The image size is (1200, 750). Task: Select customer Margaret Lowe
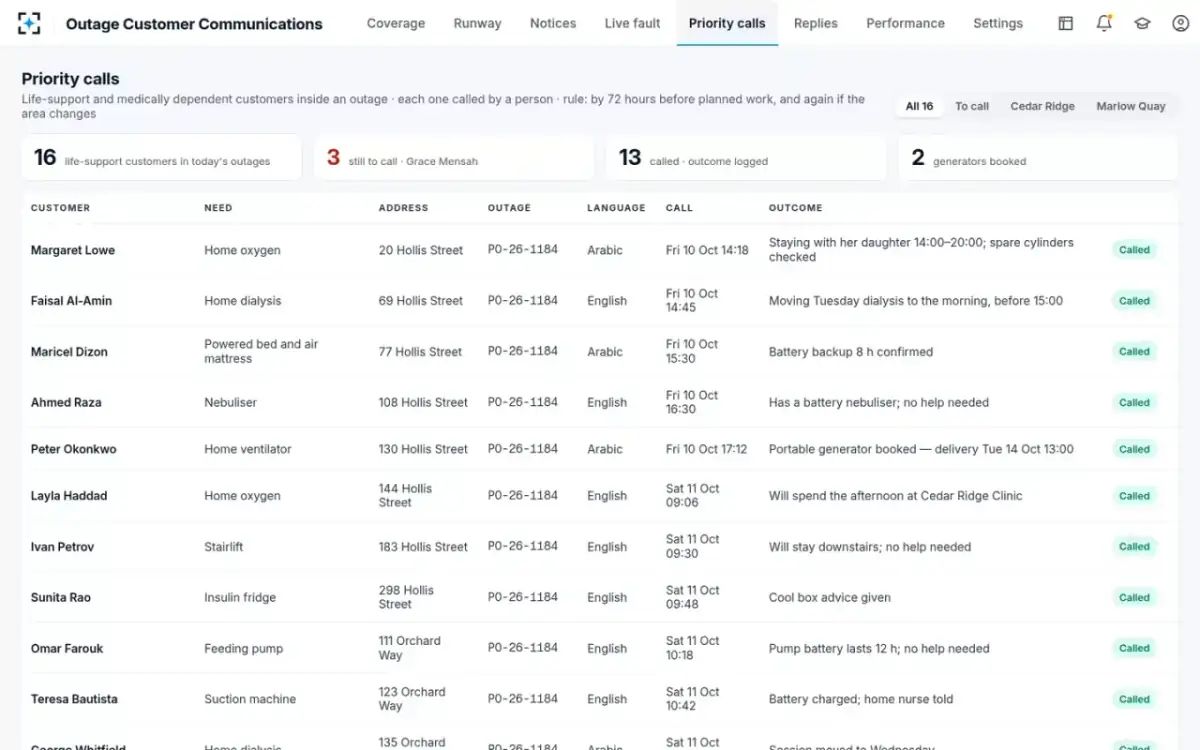coord(73,250)
